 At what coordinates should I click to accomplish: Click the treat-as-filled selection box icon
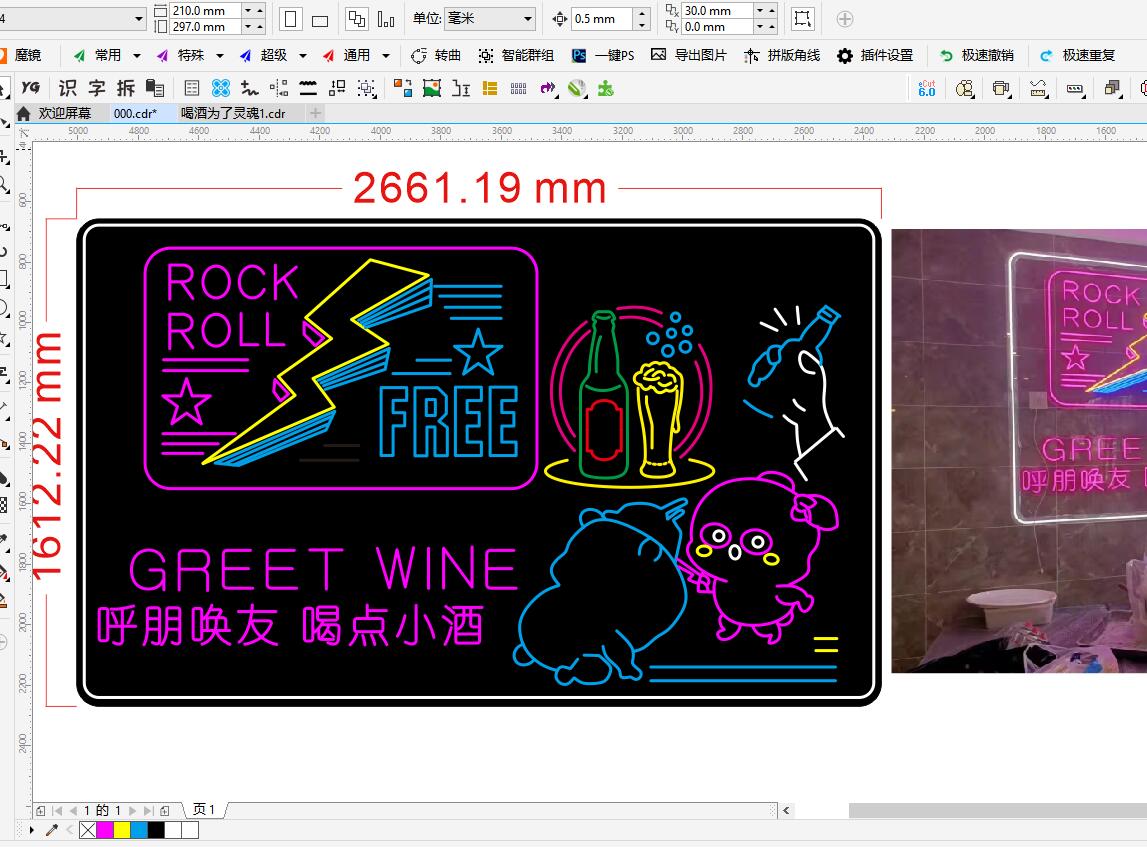coord(802,19)
